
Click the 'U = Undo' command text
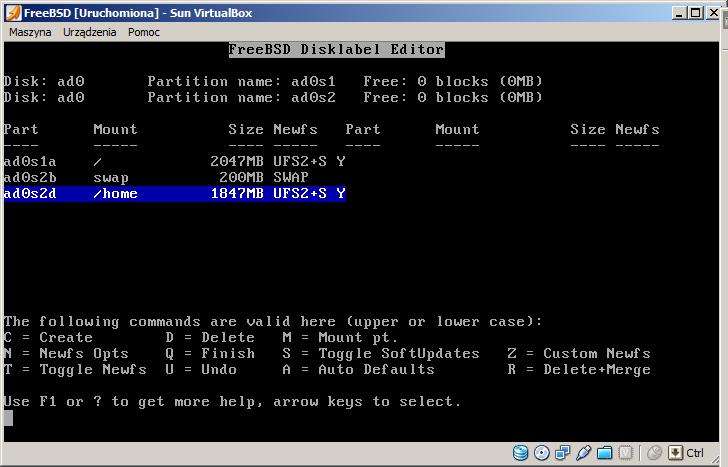tap(201, 370)
